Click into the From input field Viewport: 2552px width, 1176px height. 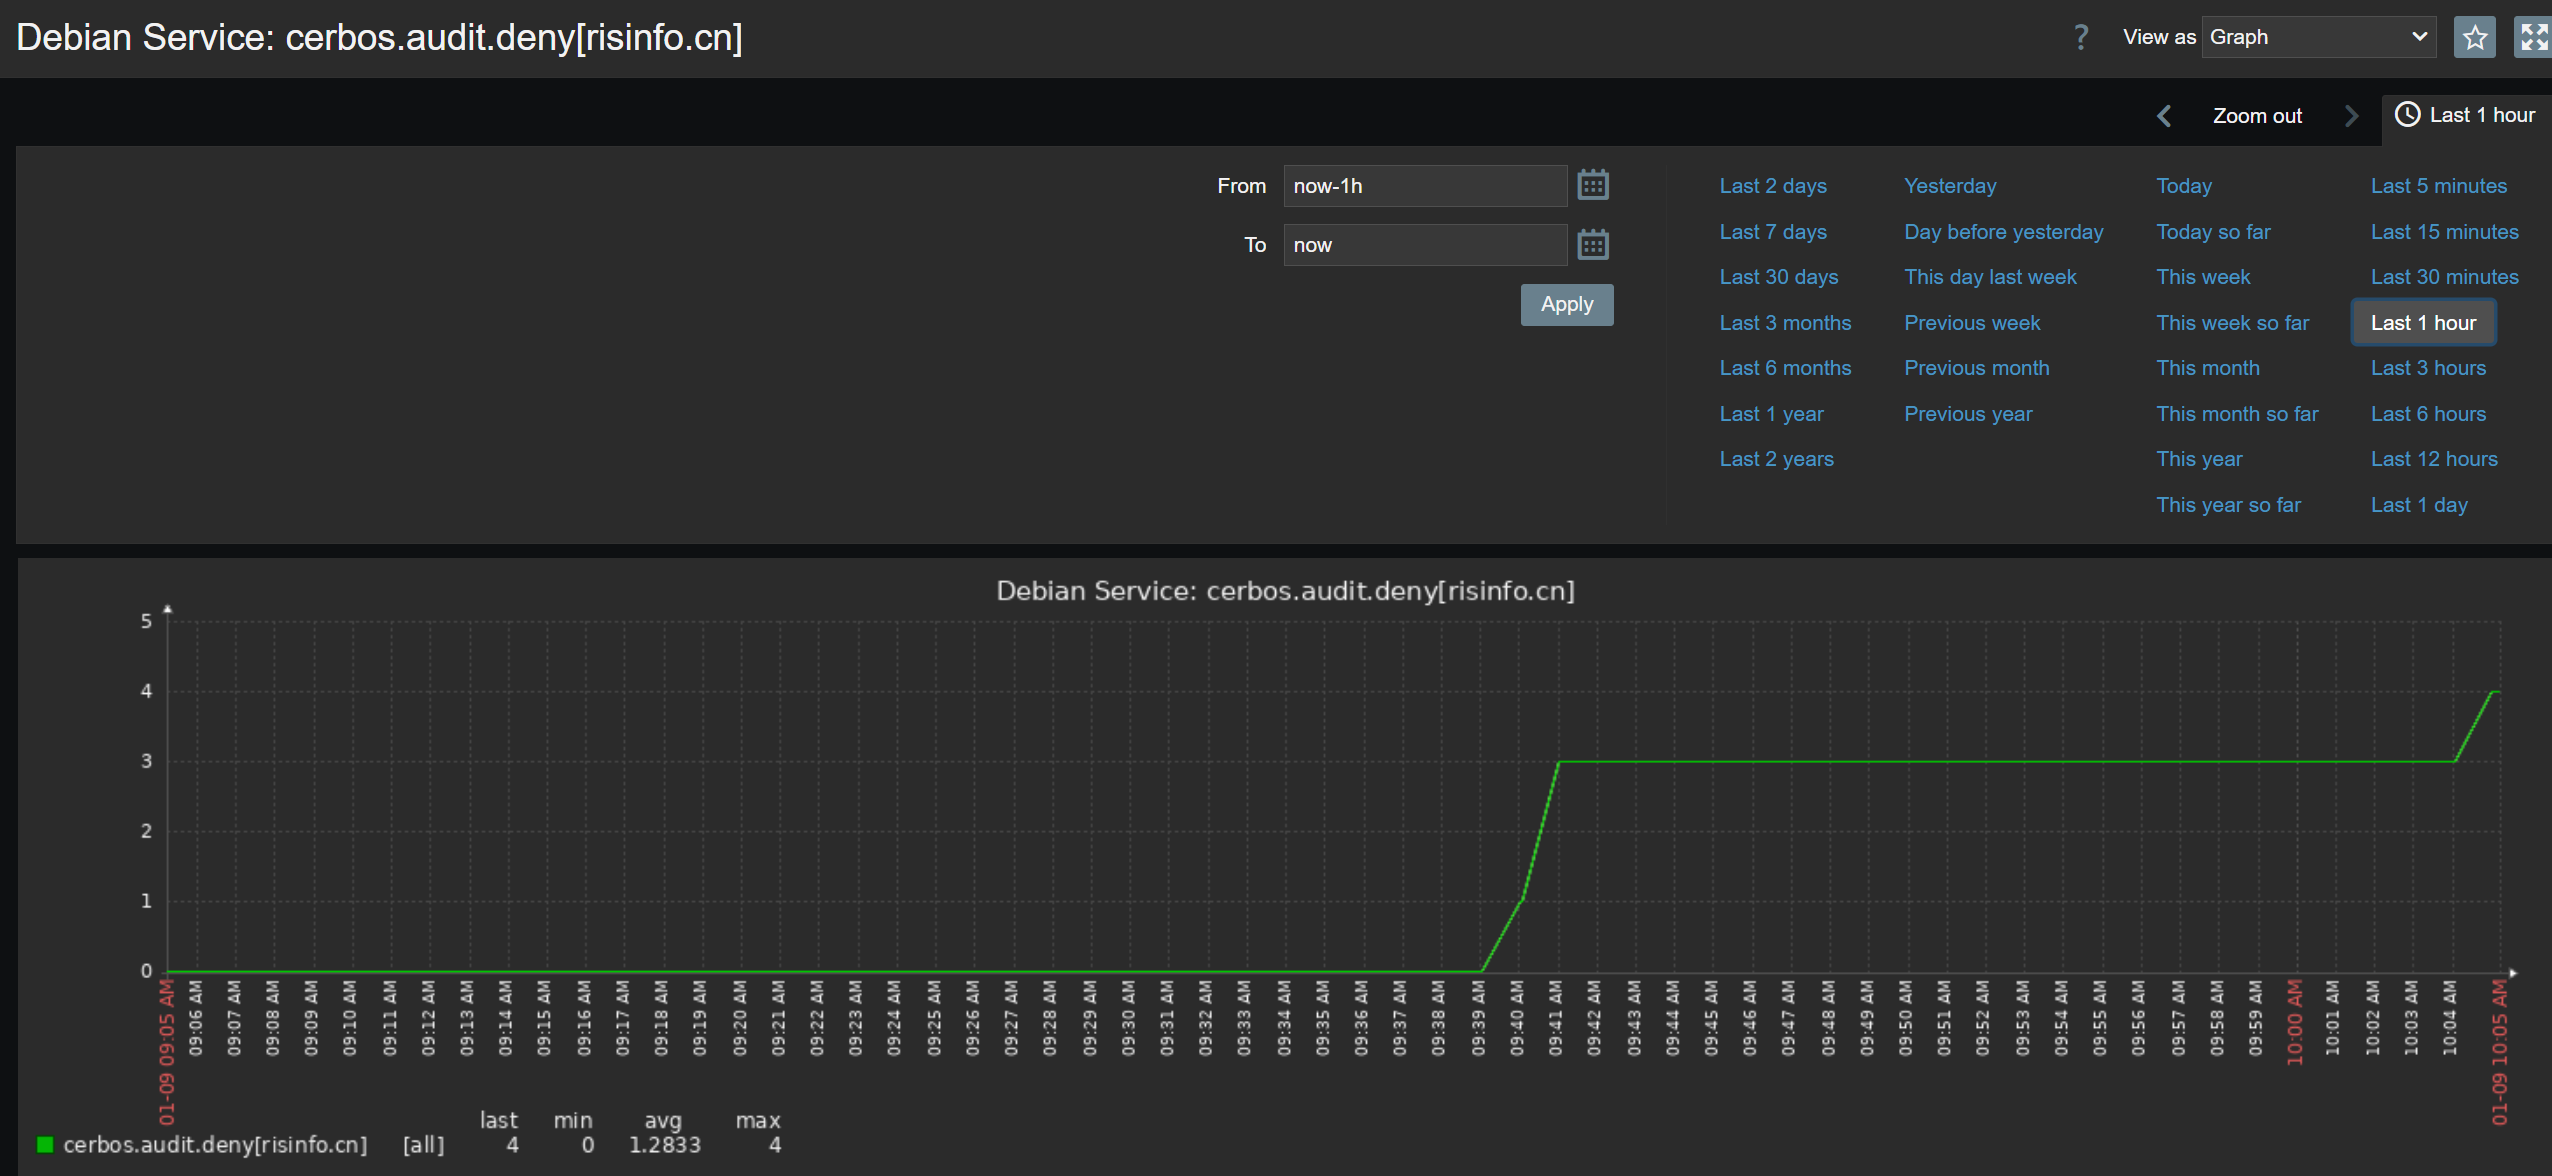click(1424, 186)
